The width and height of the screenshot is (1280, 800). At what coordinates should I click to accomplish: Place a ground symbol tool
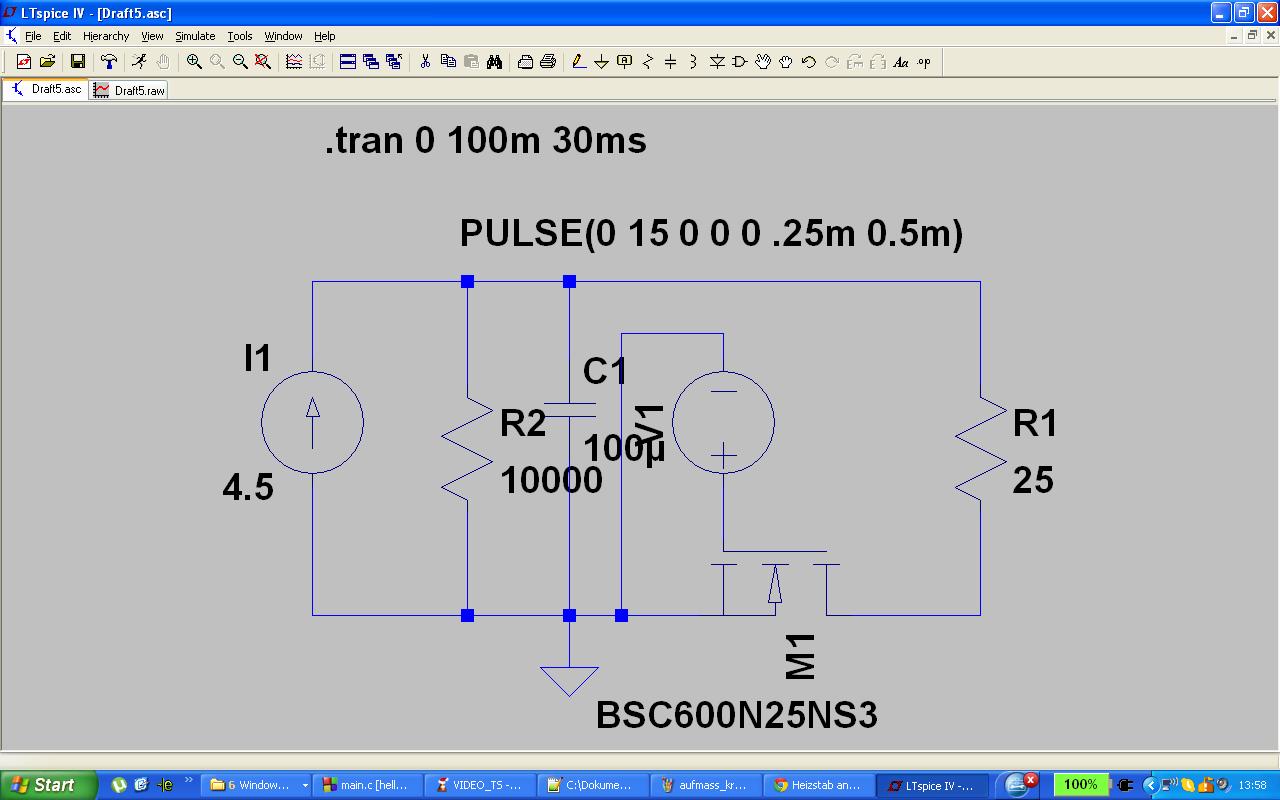pos(602,62)
